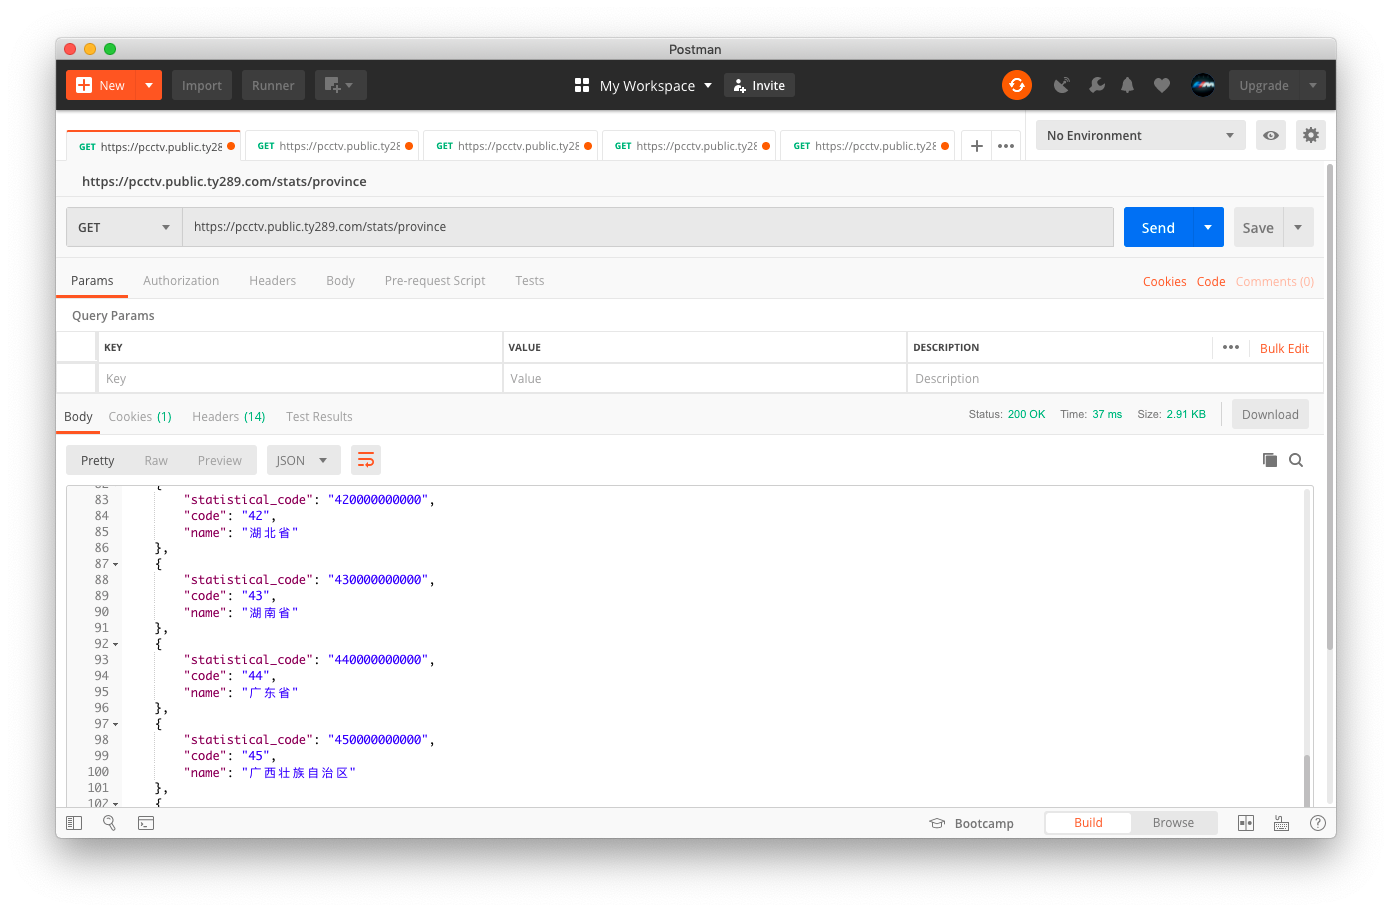Collapse JSON object at line 97
1392x912 pixels.
coord(116,724)
